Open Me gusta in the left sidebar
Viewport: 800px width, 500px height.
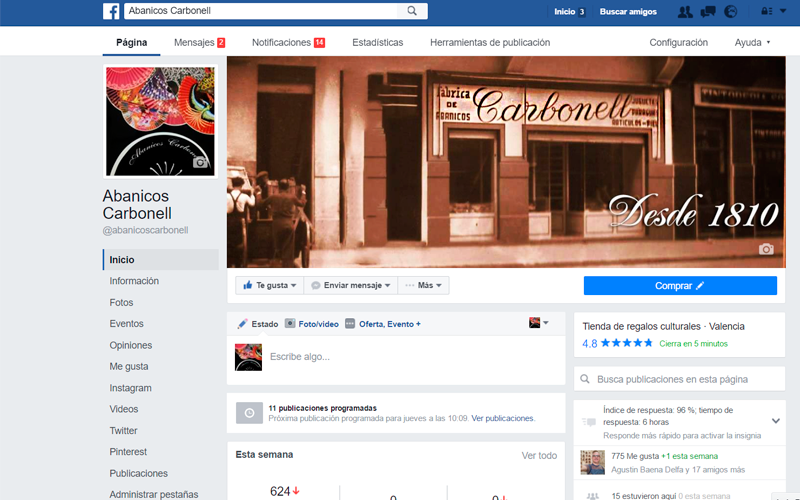coord(129,366)
